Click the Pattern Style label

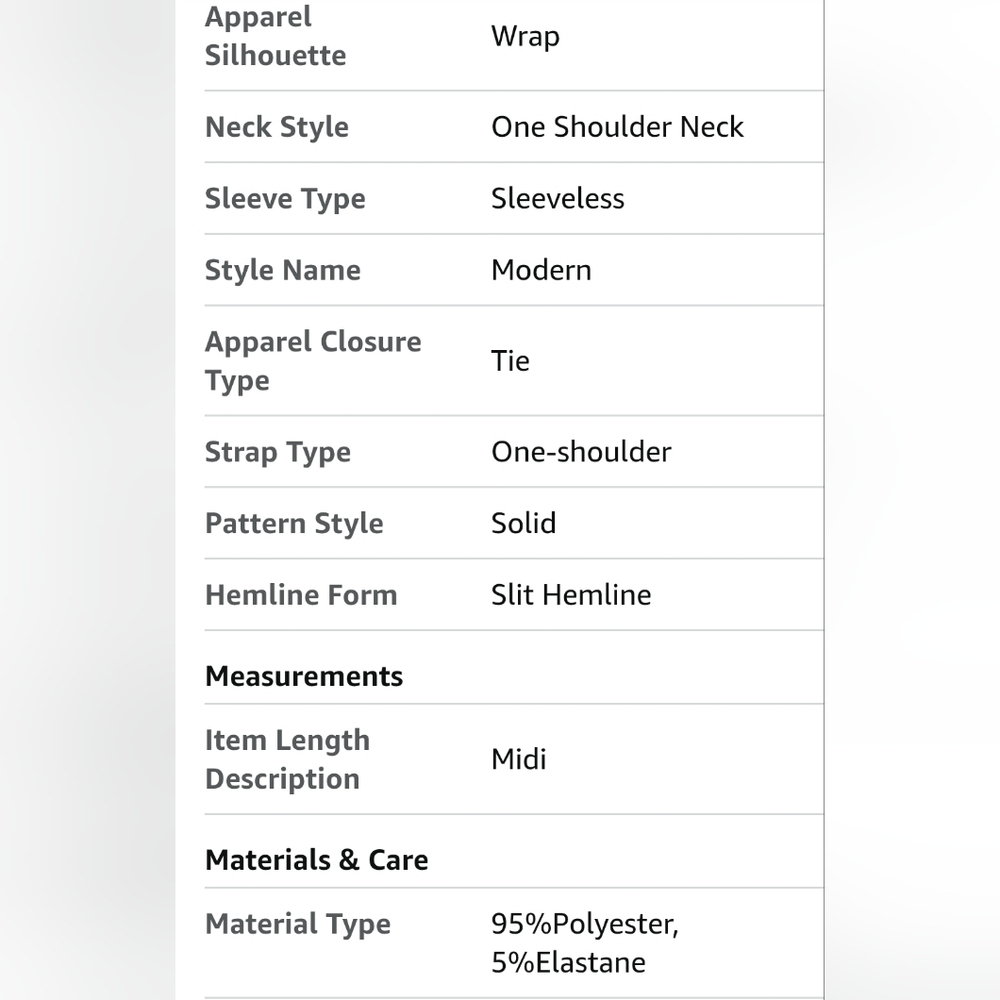click(294, 524)
